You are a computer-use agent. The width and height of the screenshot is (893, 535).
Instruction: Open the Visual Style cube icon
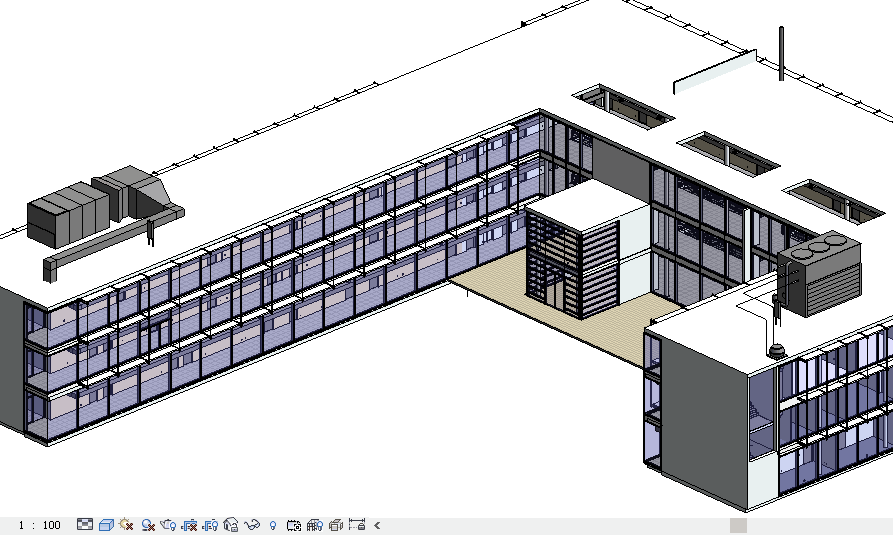(x=106, y=524)
